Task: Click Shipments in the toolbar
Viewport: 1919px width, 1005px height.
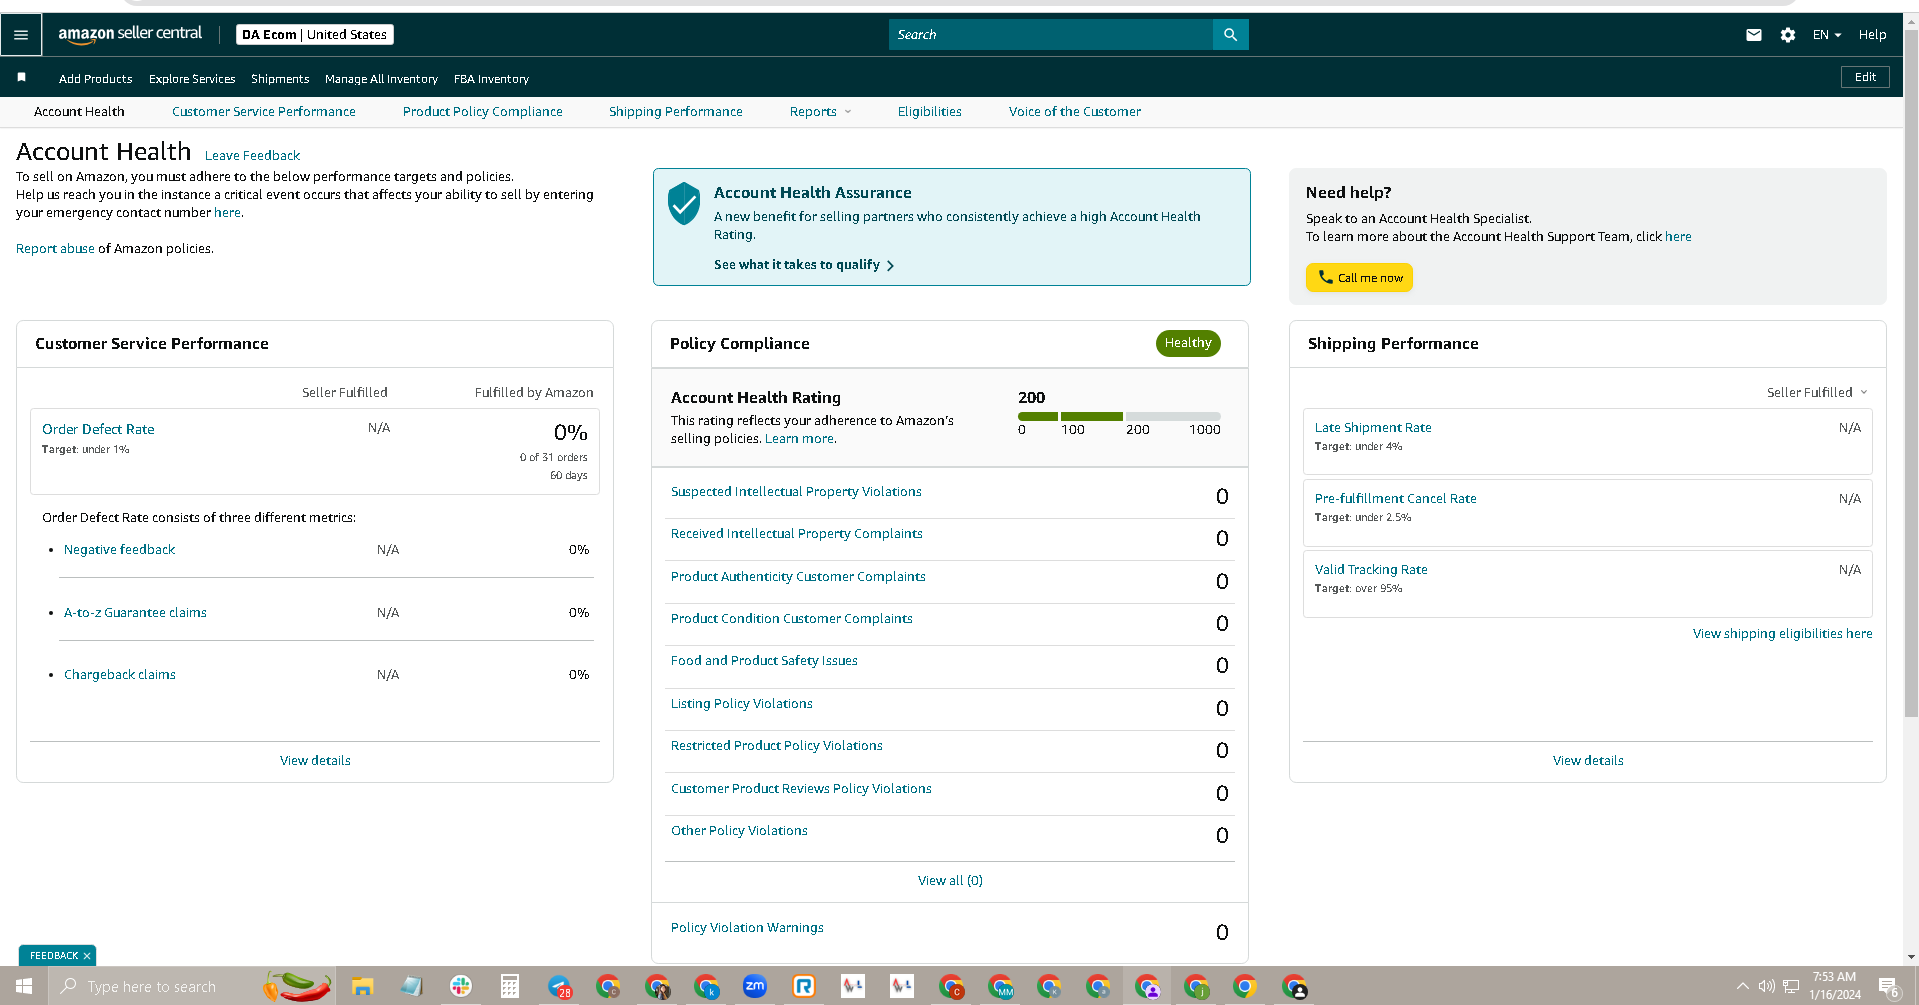Action: [280, 79]
